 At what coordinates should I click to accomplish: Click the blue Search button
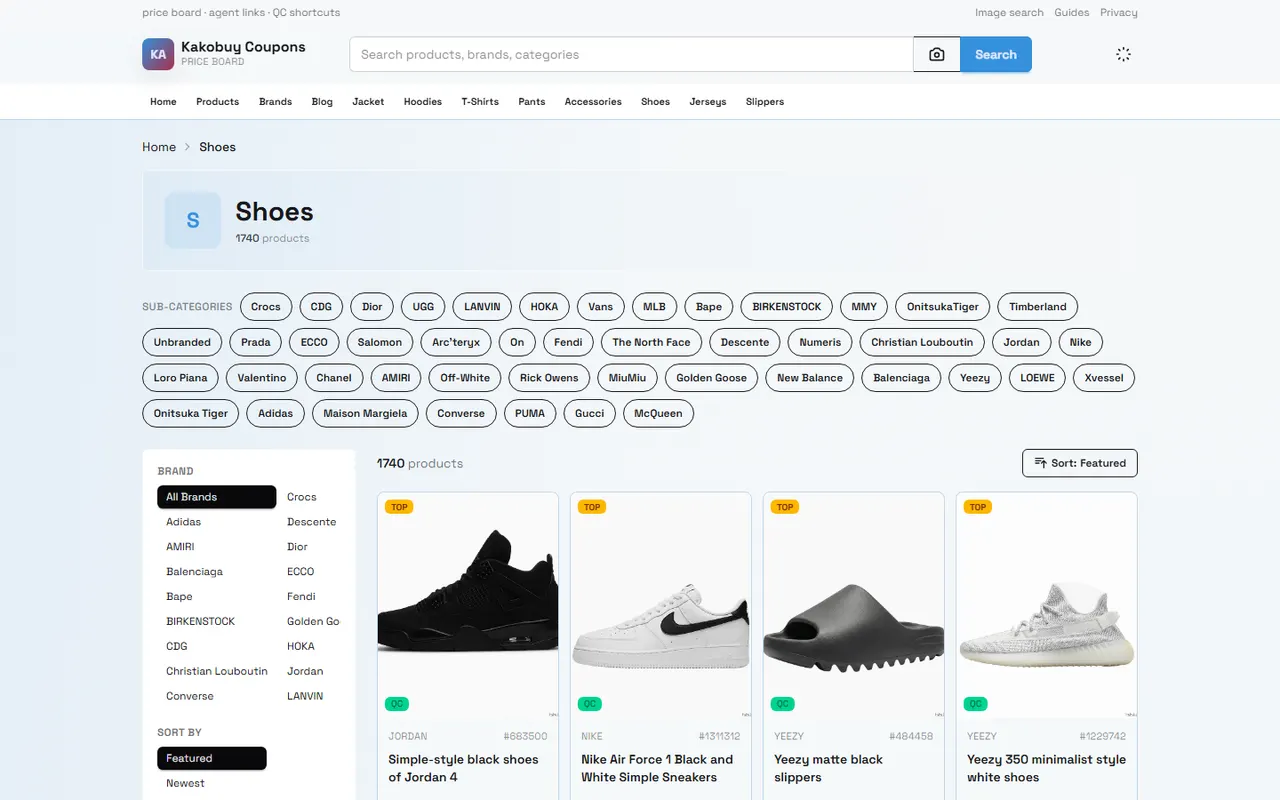pos(996,55)
